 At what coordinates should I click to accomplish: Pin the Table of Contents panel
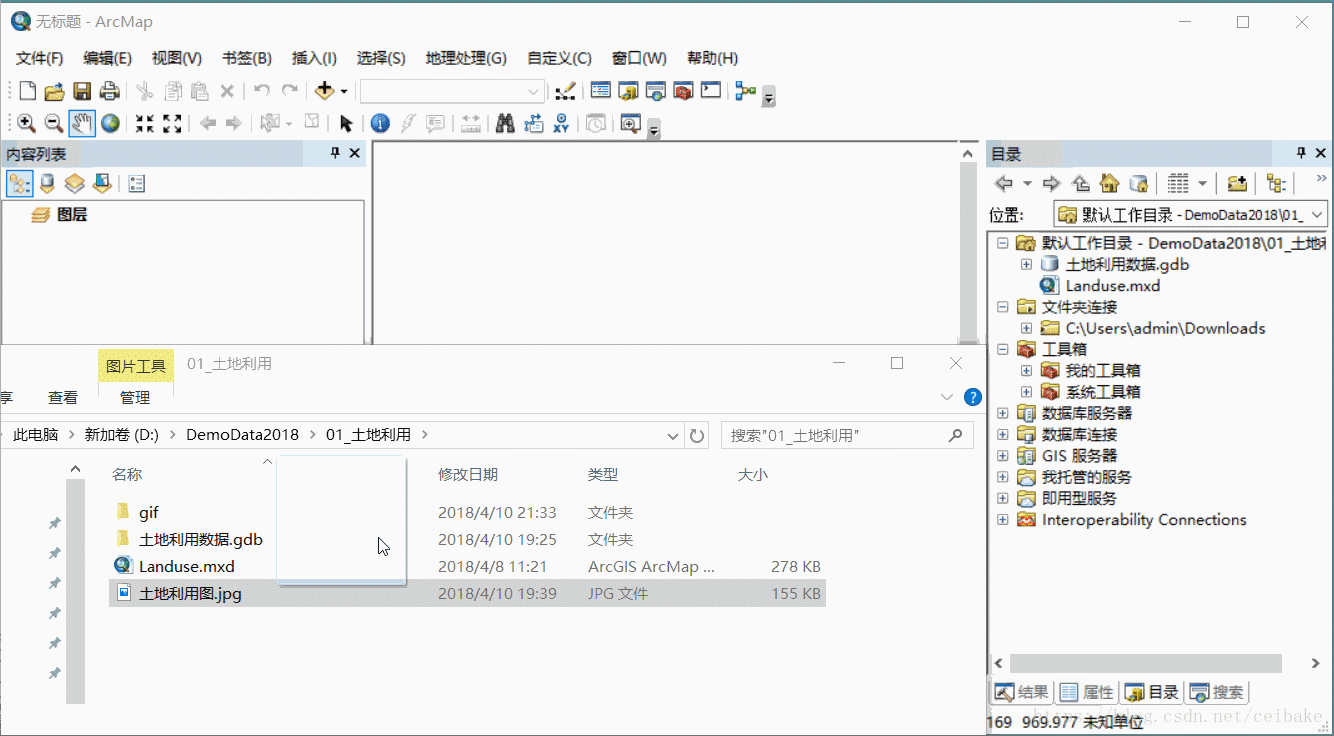coord(336,153)
